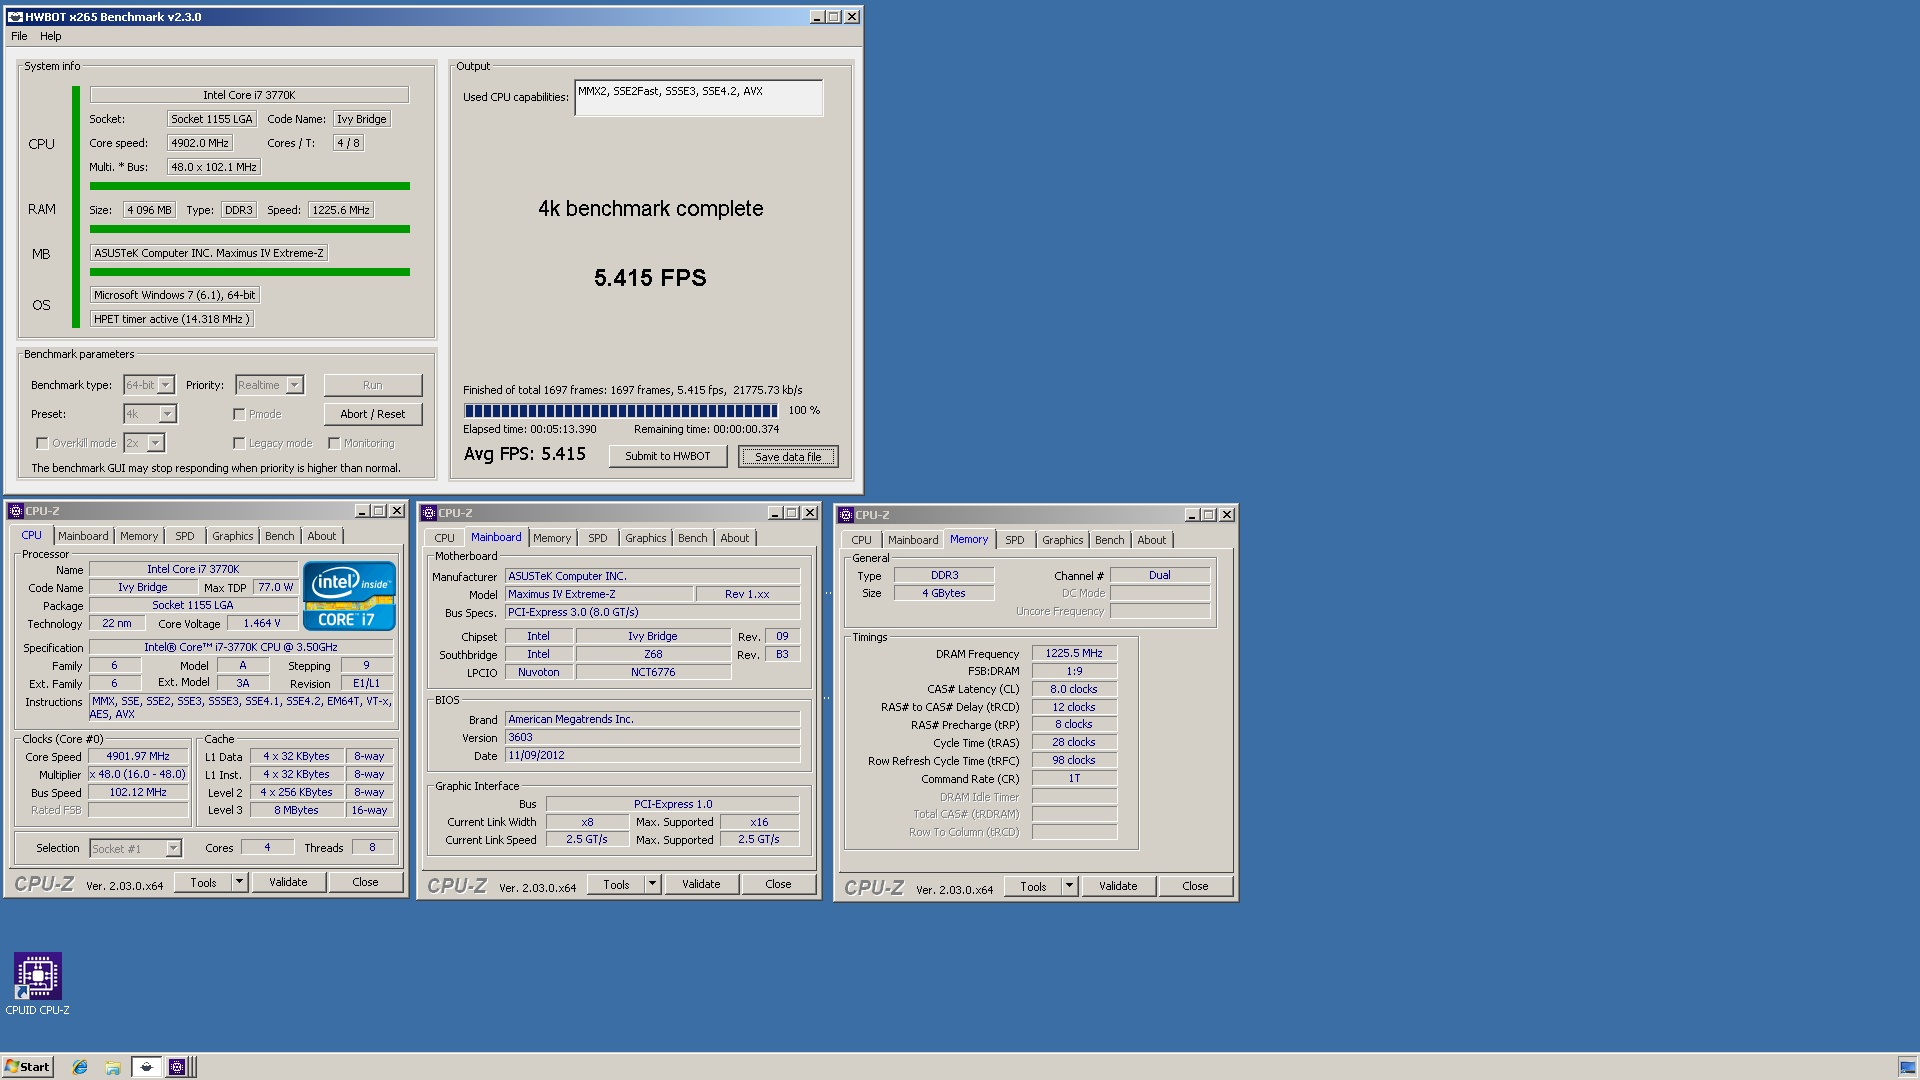Switch to Graphics tab in Memory CPU-Z window
Viewport: 1920px width, 1080px height.
point(1062,540)
